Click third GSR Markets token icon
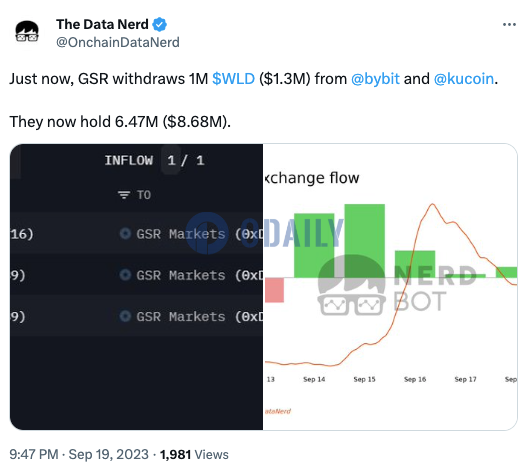Viewport: 529px width, 467px height. [125, 317]
